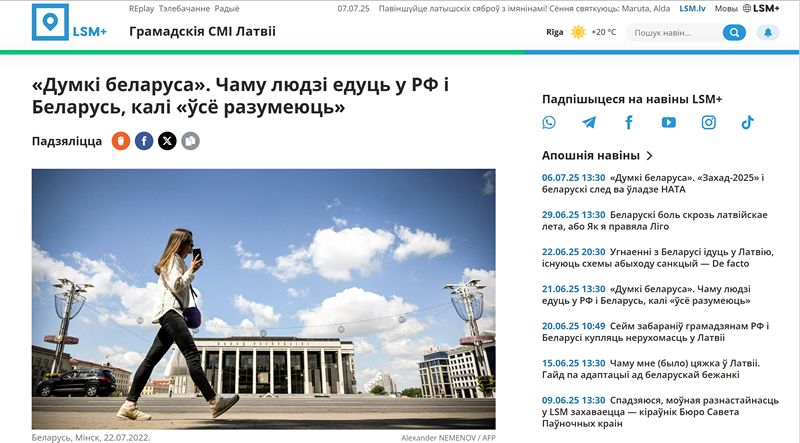Copy the article link with gray icon
Viewport: 800px width, 443px height.
190,141
